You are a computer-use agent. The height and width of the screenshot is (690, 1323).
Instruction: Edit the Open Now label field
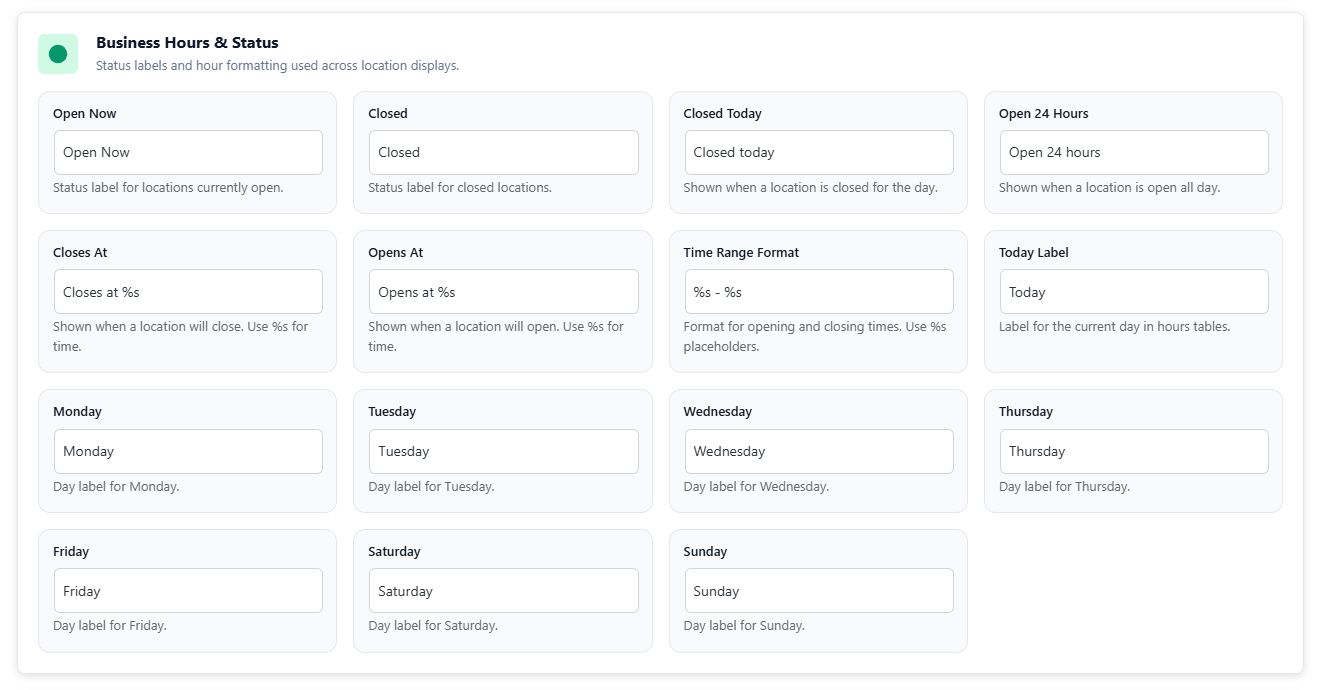pyautogui.click(x=188, y=153)
